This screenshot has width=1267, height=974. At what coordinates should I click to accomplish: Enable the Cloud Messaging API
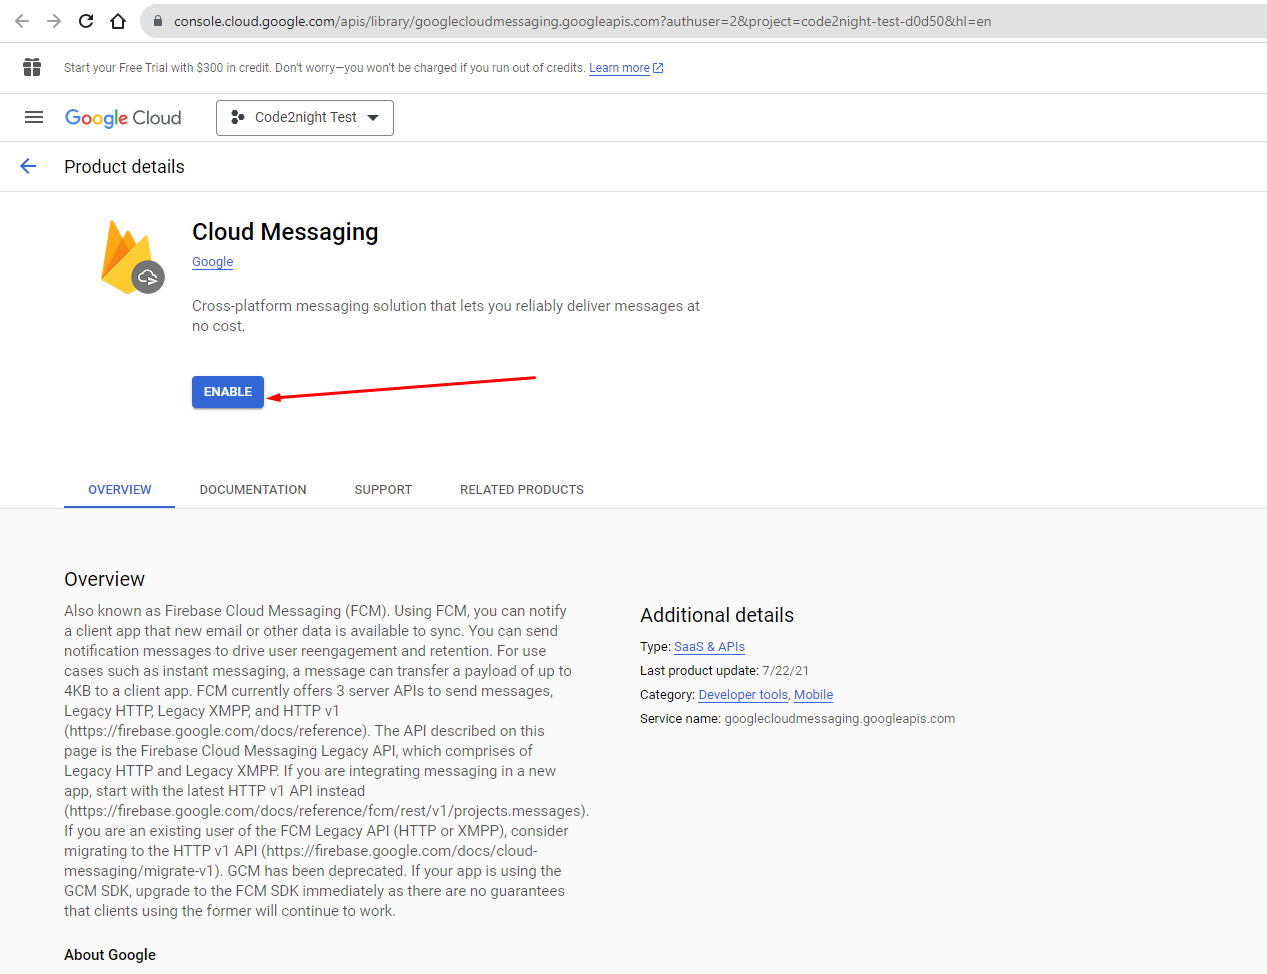228,392
